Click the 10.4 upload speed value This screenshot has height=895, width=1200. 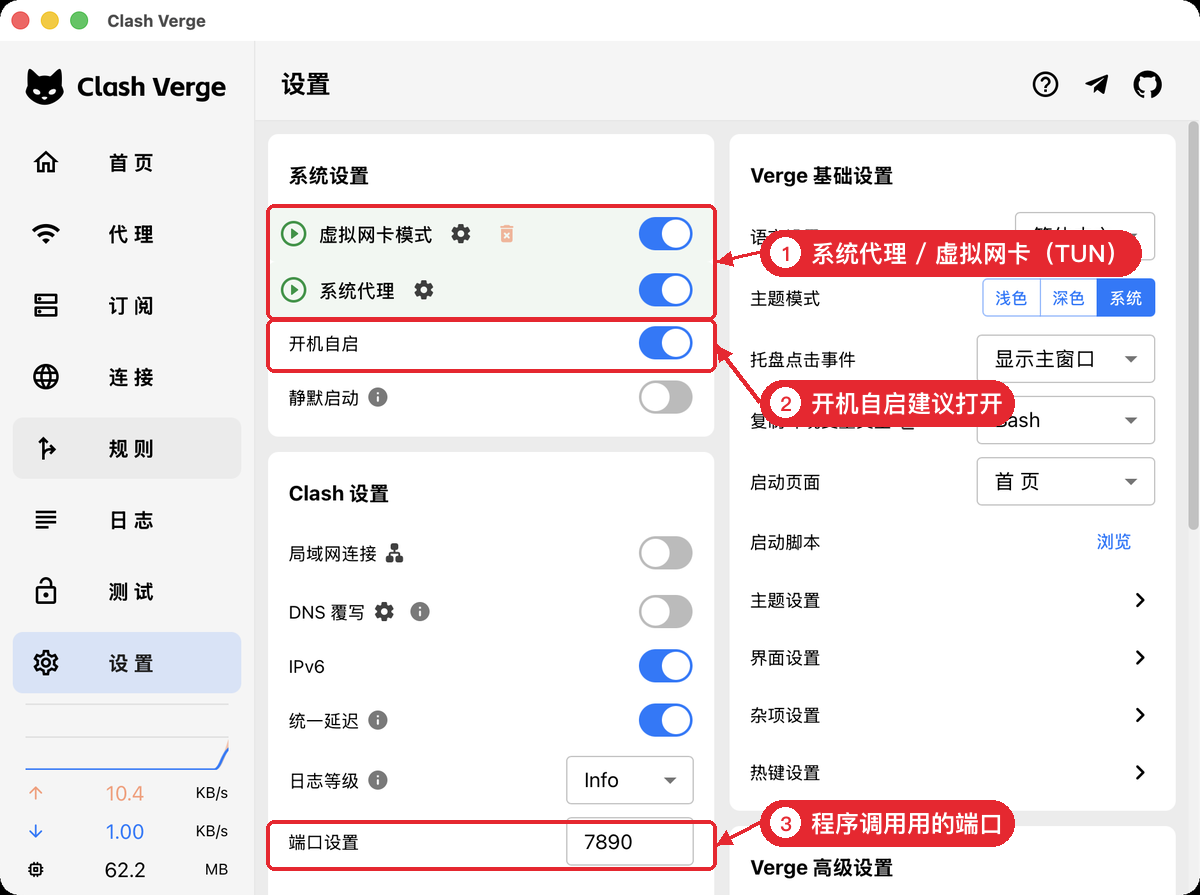[x=125, y=793]
